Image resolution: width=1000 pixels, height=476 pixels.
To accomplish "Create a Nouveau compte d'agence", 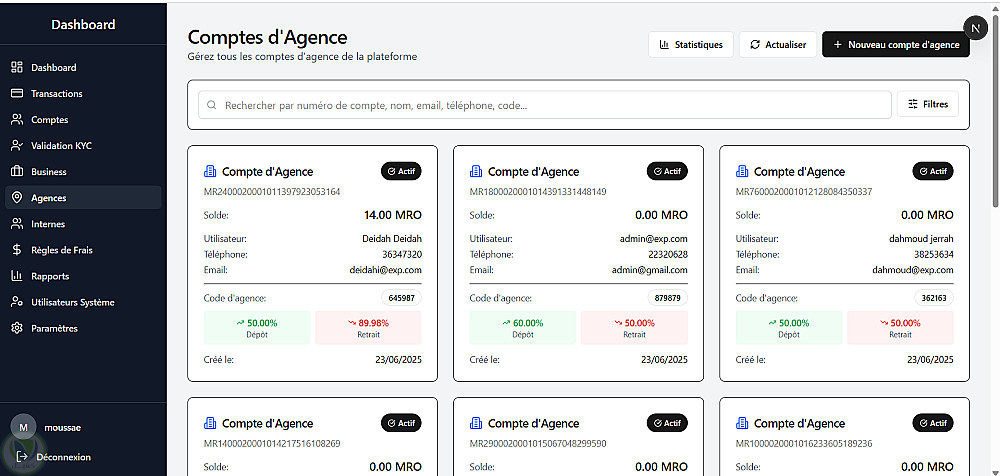I will coord(895,45).
